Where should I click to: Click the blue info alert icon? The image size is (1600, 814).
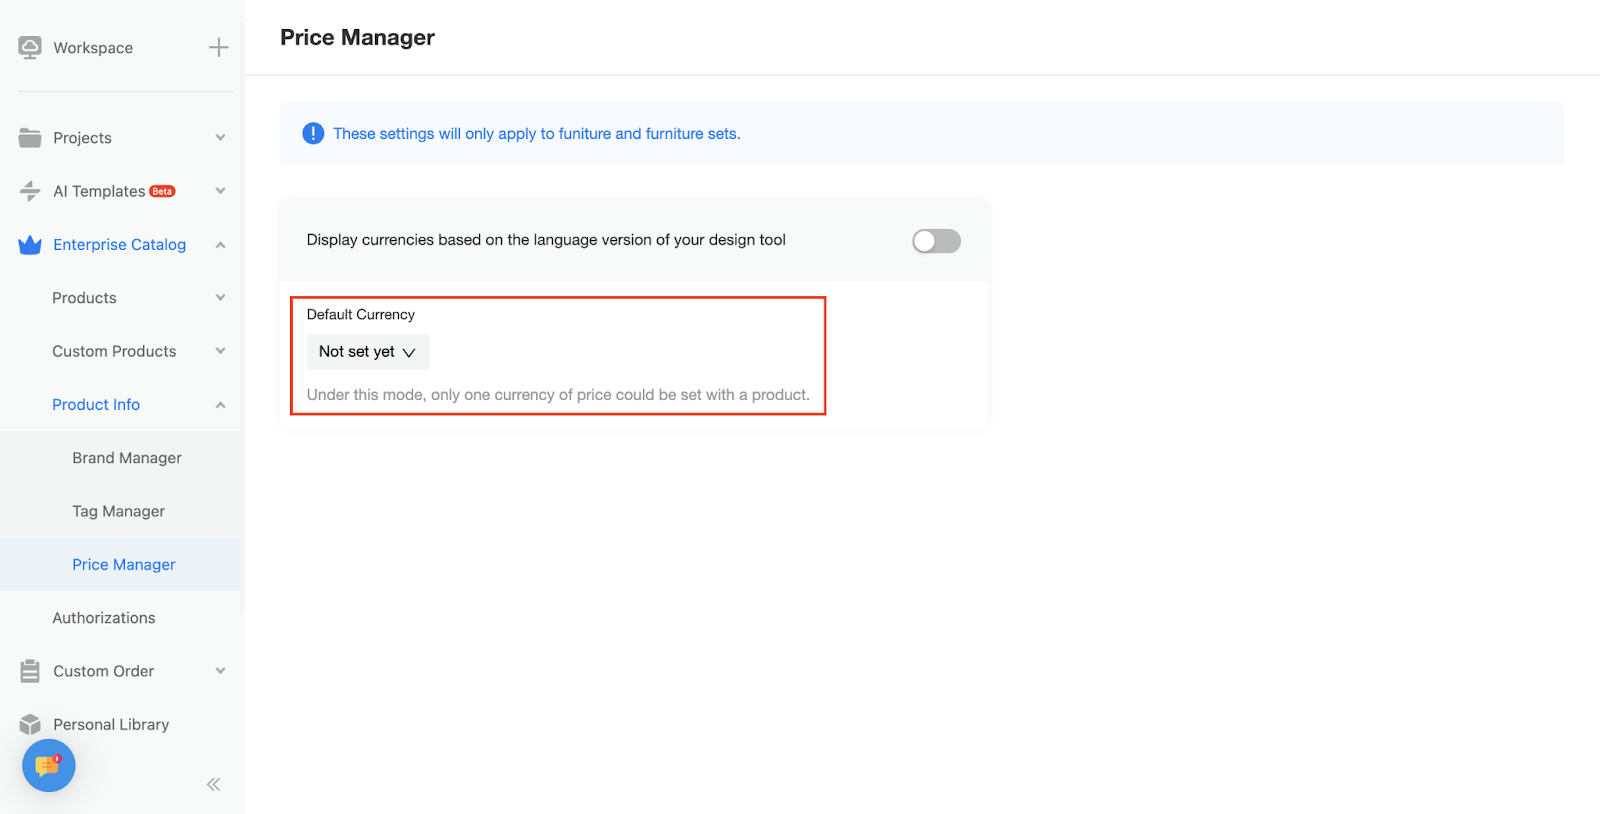tap(313, 133)
